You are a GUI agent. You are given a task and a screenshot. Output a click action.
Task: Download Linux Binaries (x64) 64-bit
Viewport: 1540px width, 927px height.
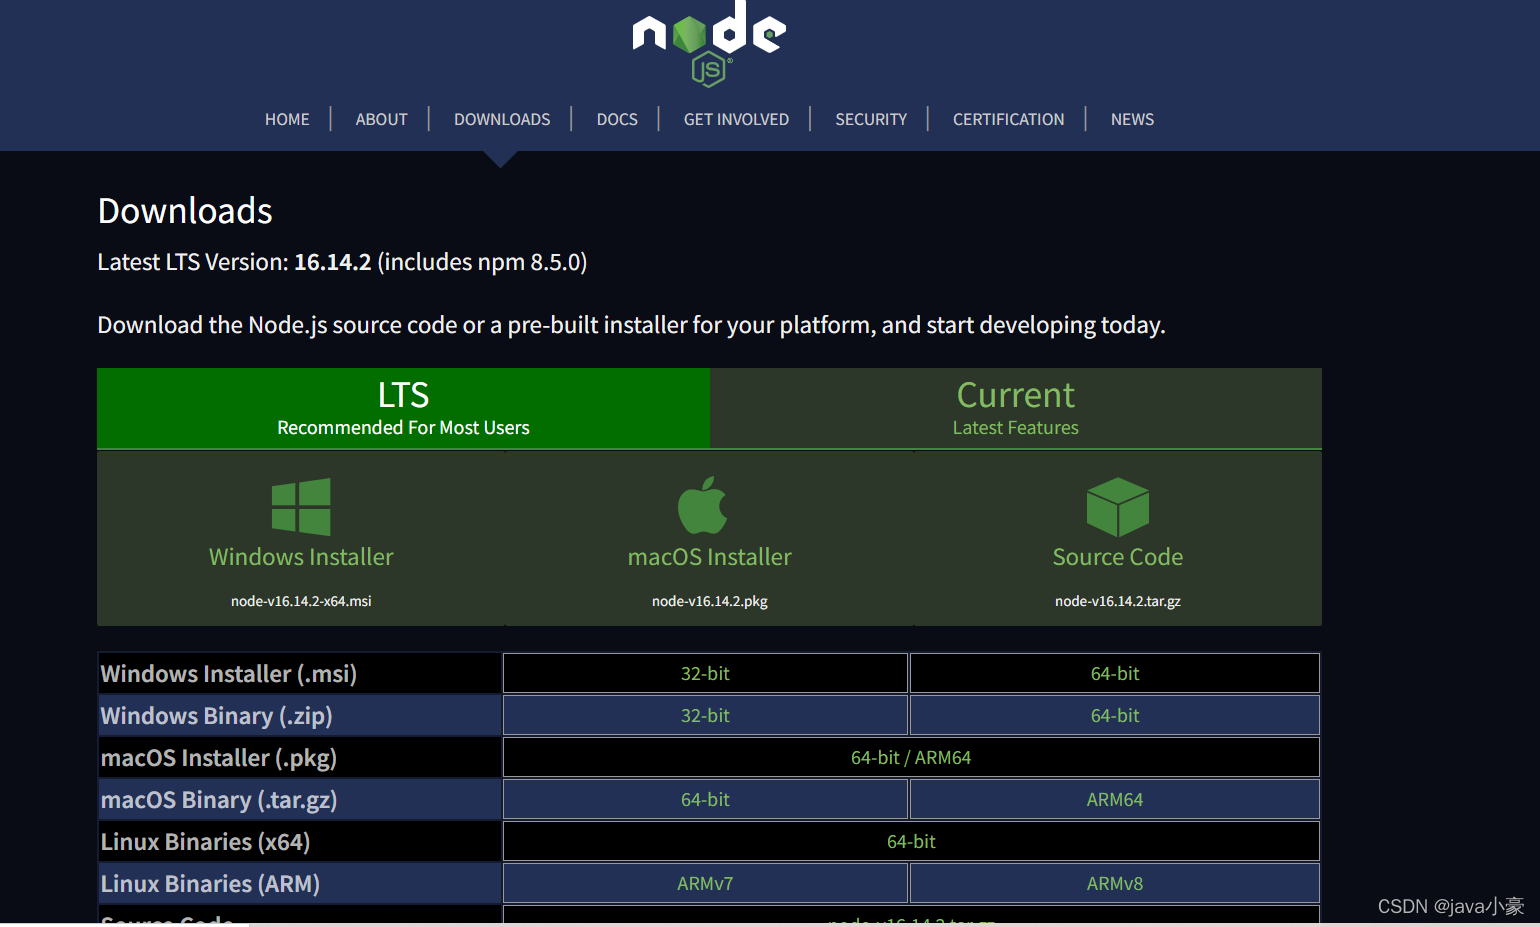[x=911, y=841]
